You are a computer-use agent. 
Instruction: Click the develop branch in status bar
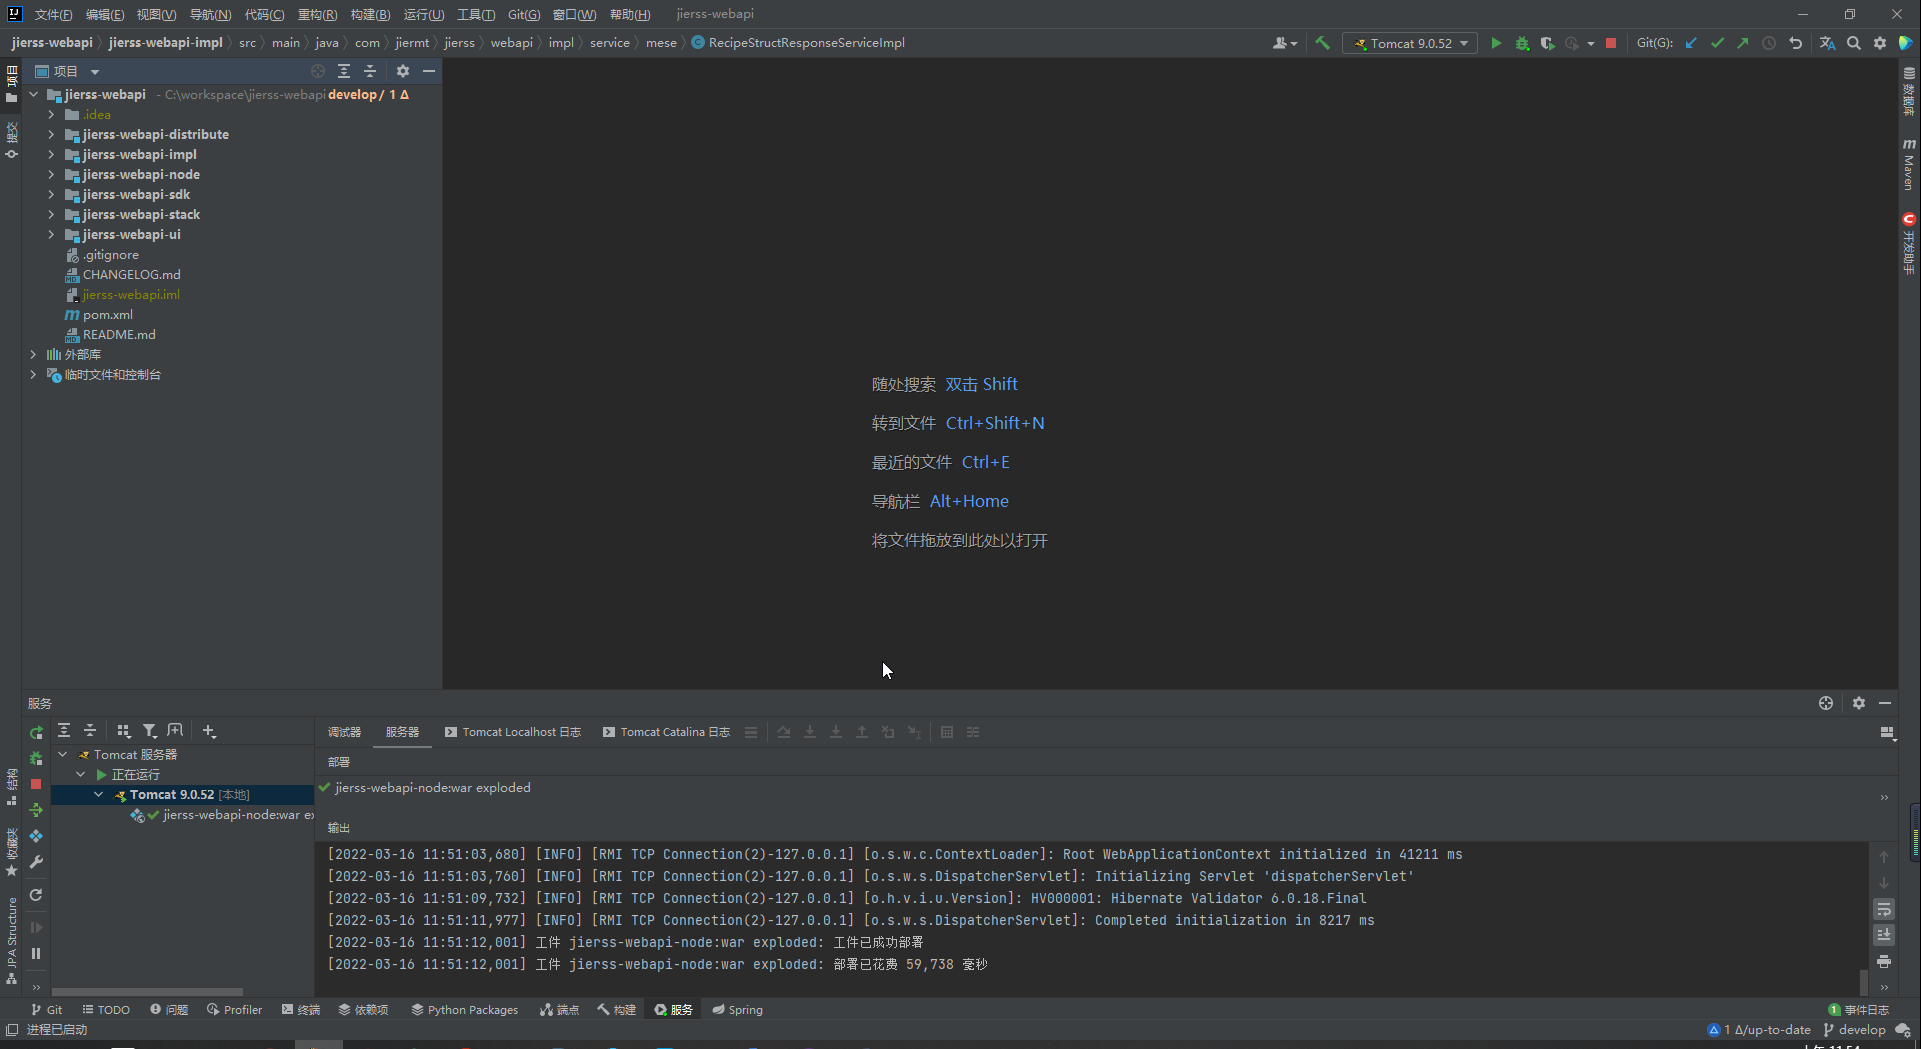coord(1854,1029)
